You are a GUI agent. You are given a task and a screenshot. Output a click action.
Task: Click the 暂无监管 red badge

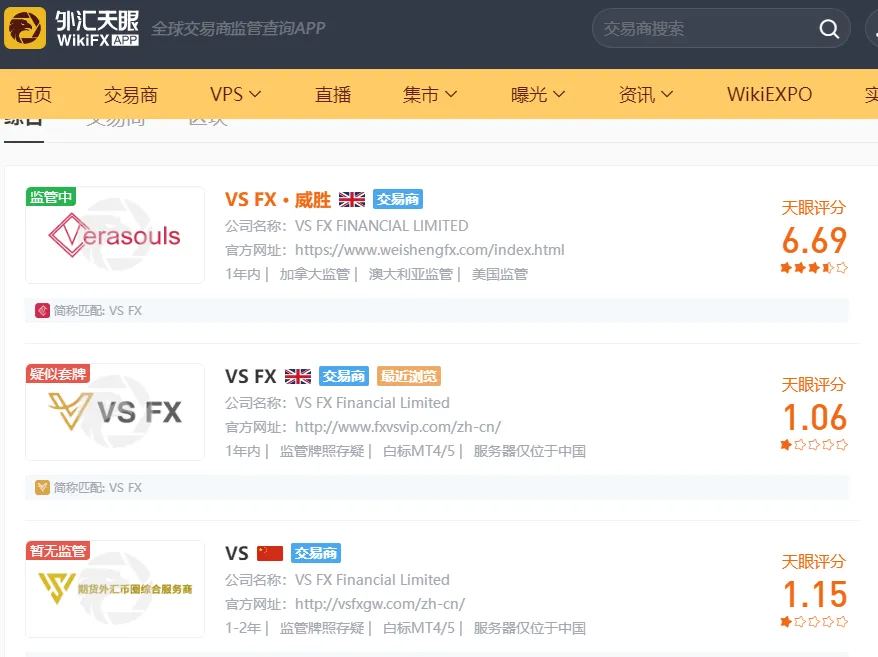pos(58,551)
